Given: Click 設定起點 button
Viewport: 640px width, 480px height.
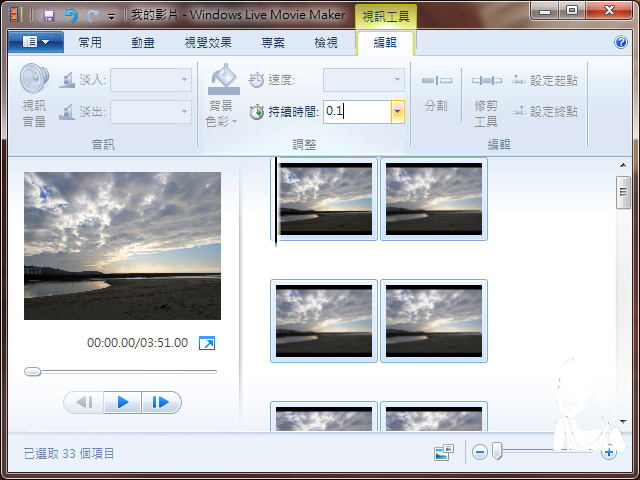Looking at the screenshot, I should 545,80.
